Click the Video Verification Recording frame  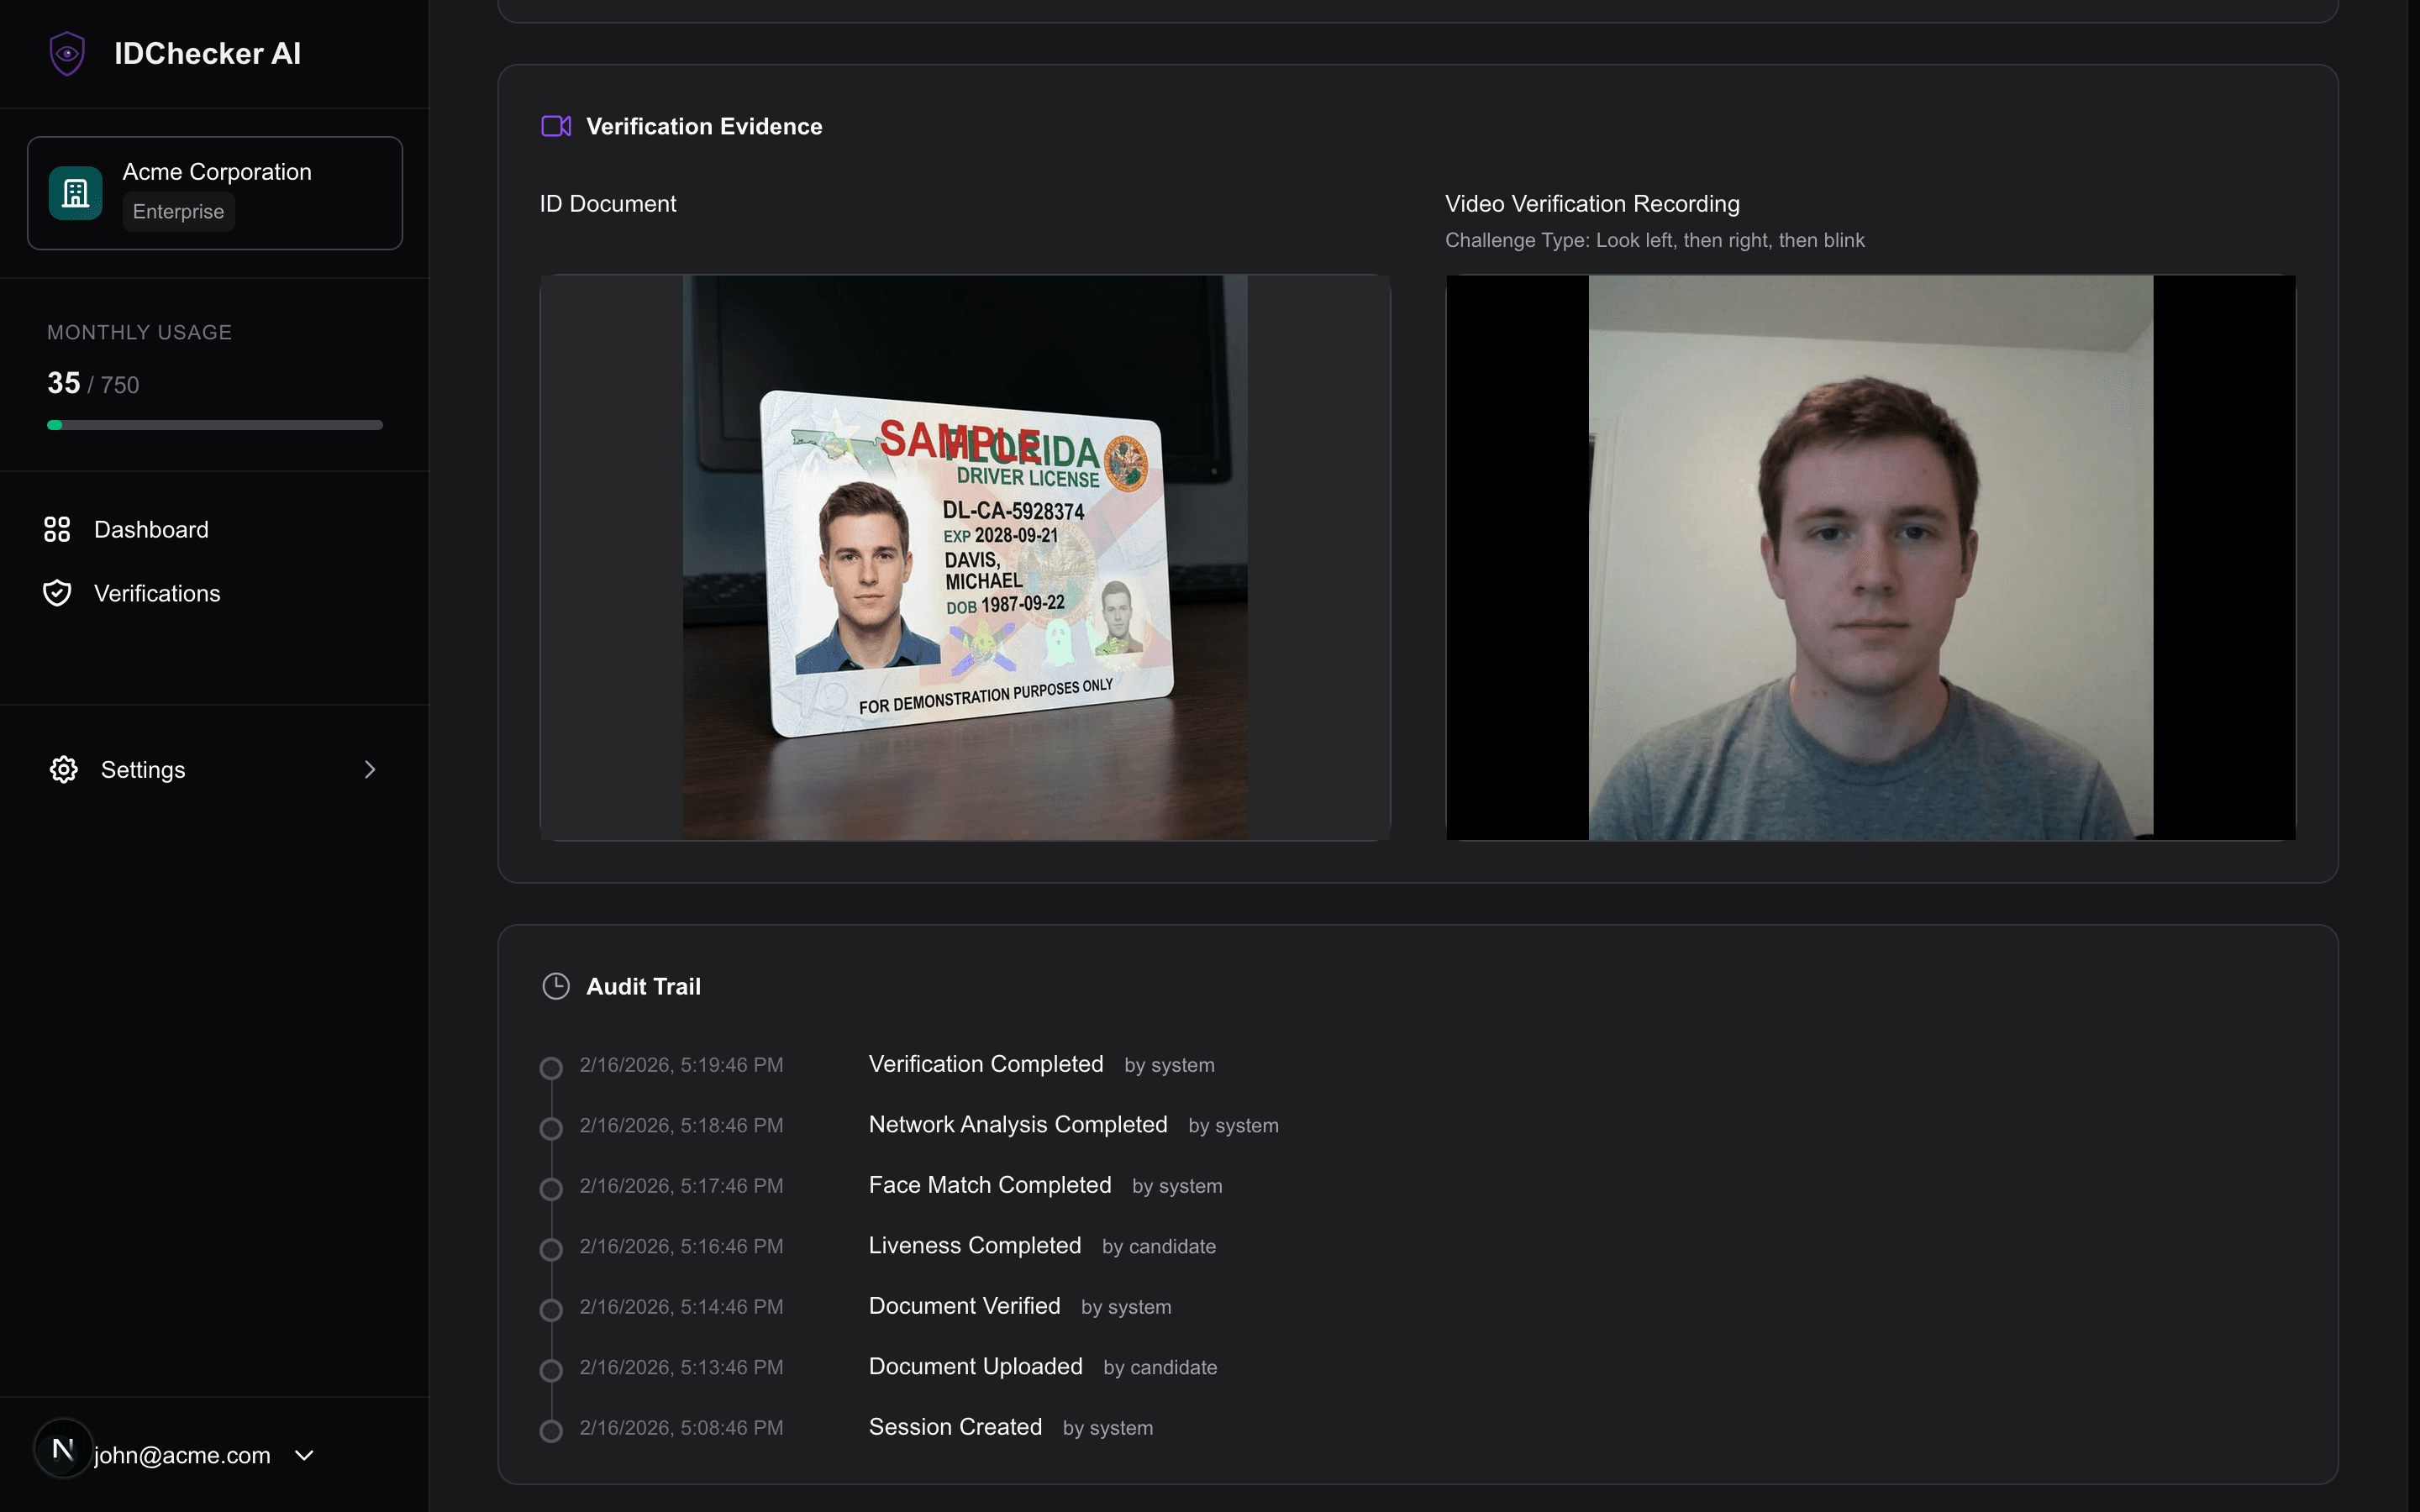coord(1870,555)
